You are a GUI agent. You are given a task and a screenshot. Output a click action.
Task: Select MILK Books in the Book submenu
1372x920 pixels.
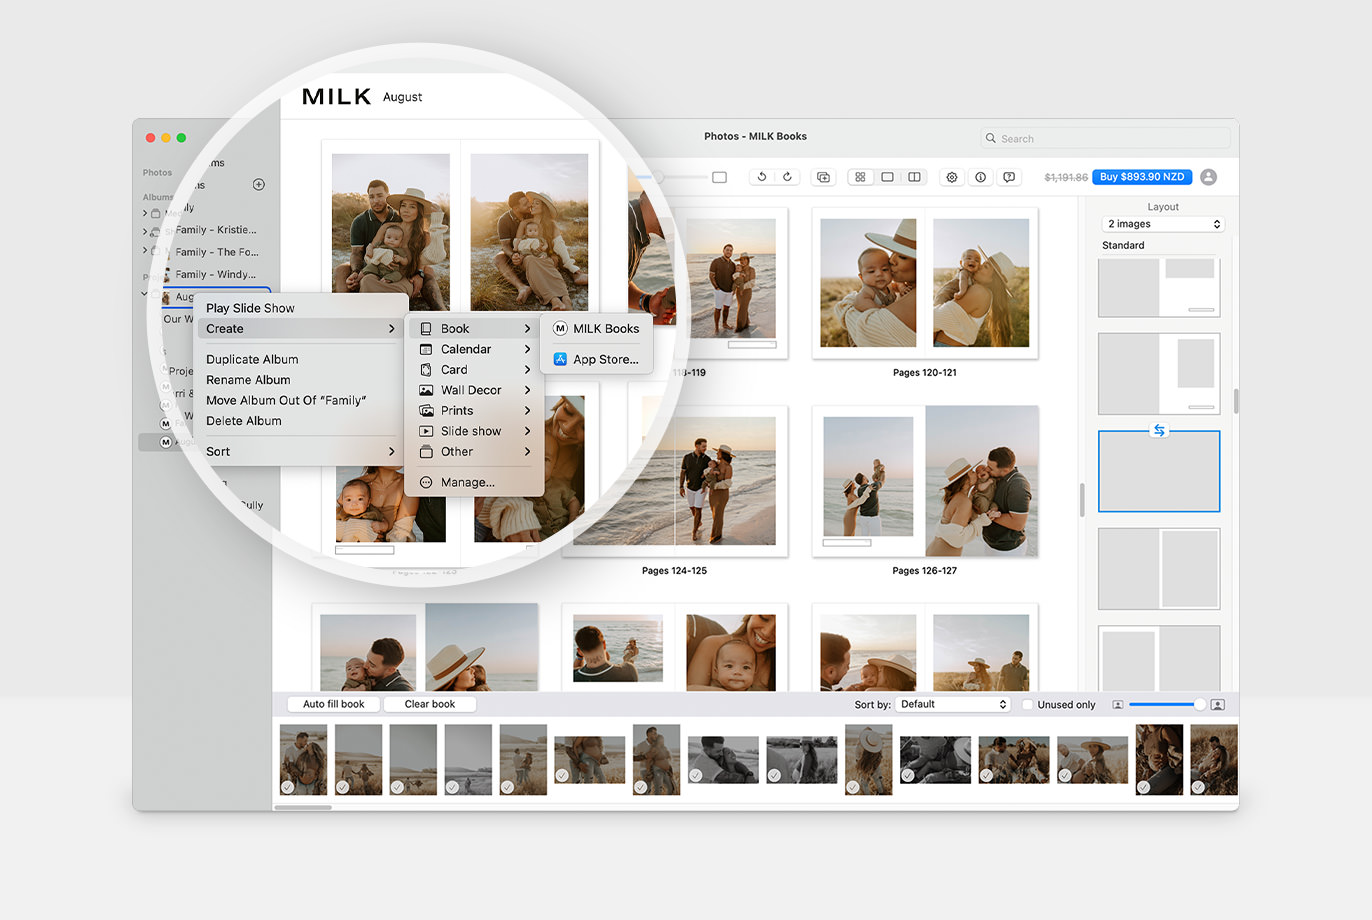[x=597, y=329]
